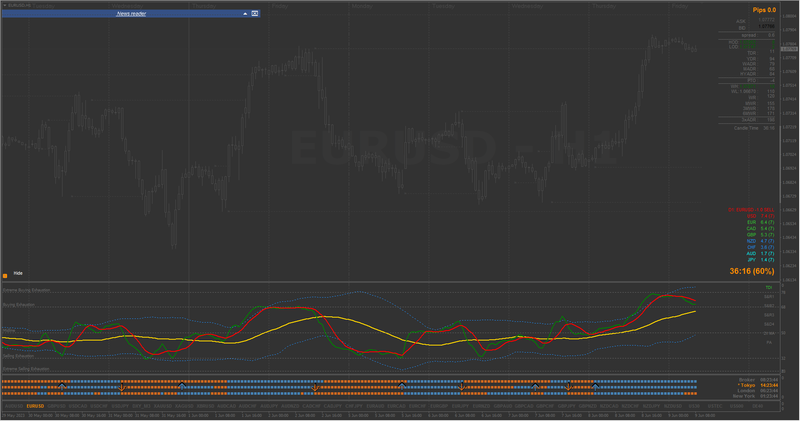The image size is (800, 421).
Task: Switch chart to EURAUD symbol
Action: tap(375, 406)
